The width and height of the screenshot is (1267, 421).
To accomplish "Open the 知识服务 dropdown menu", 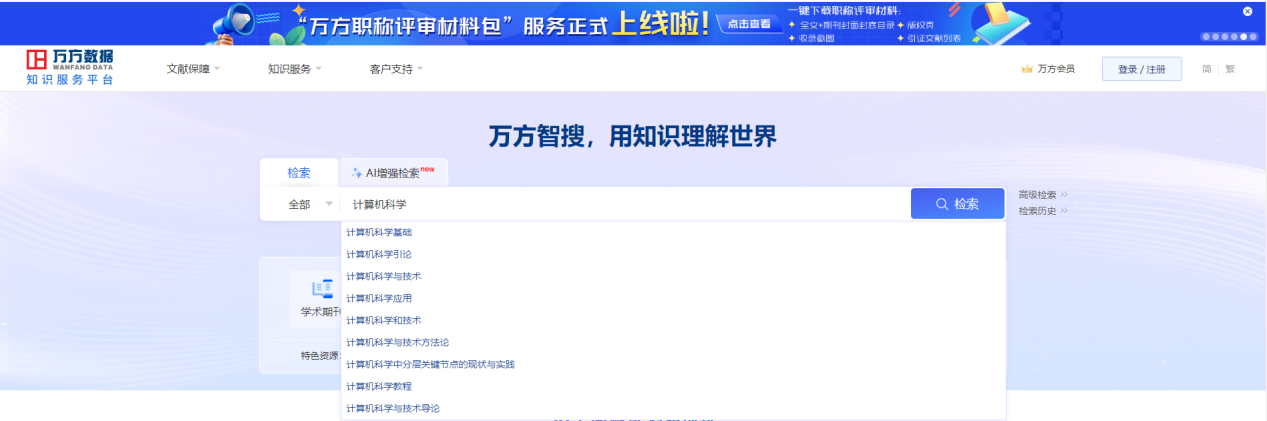I will pos(294,69).
